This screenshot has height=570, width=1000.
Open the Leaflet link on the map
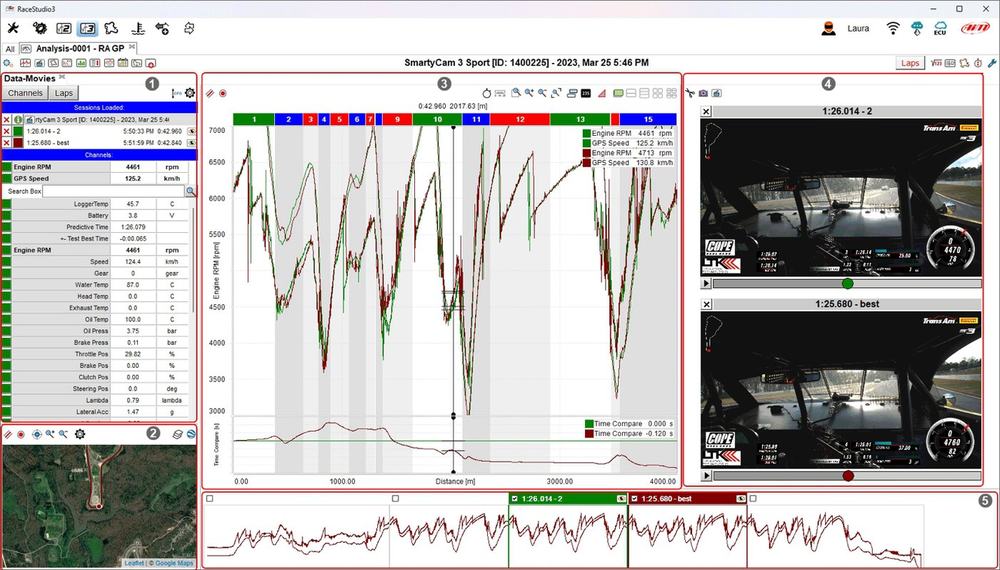coord(134,563)
